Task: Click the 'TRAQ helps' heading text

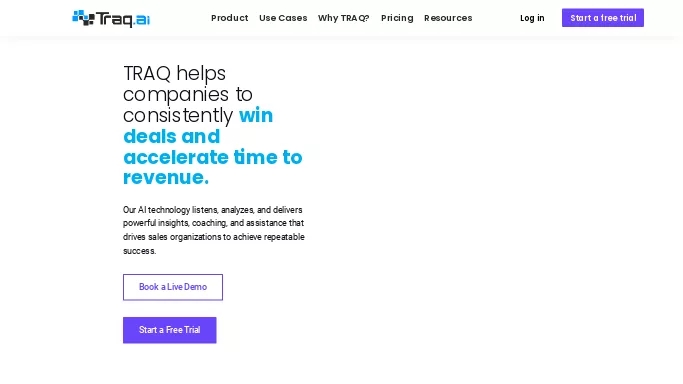Action: click(x=174, y=73)
